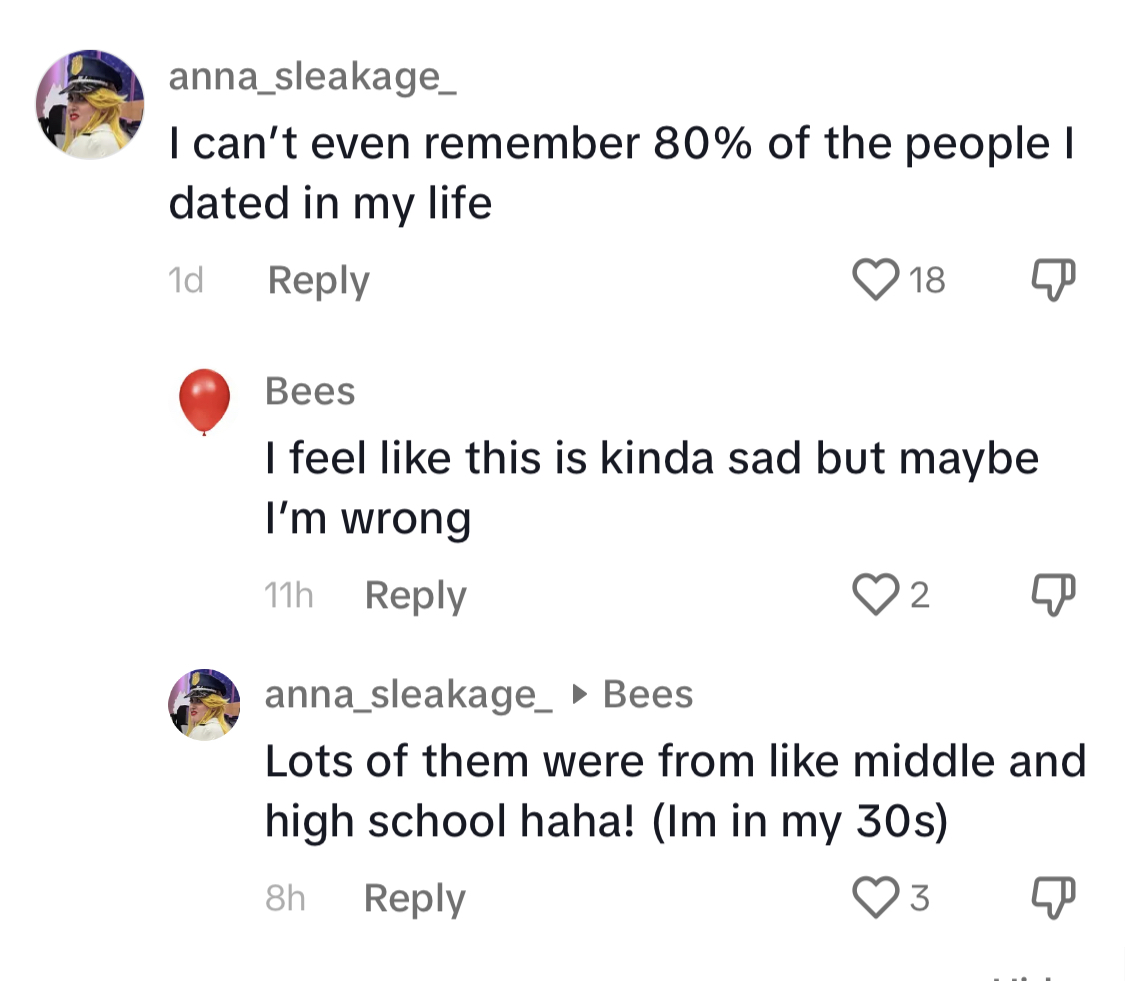This screenshot has height=981, width=1125.
Task: Open anna_sleakage_ username in the reply to Bees
Action: 408,695
